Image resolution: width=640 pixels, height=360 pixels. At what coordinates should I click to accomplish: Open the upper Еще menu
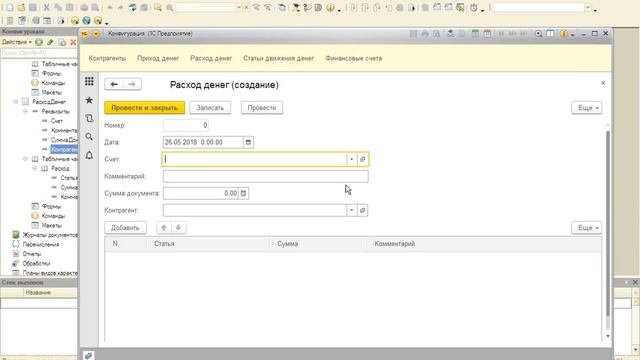click(587, 108)
